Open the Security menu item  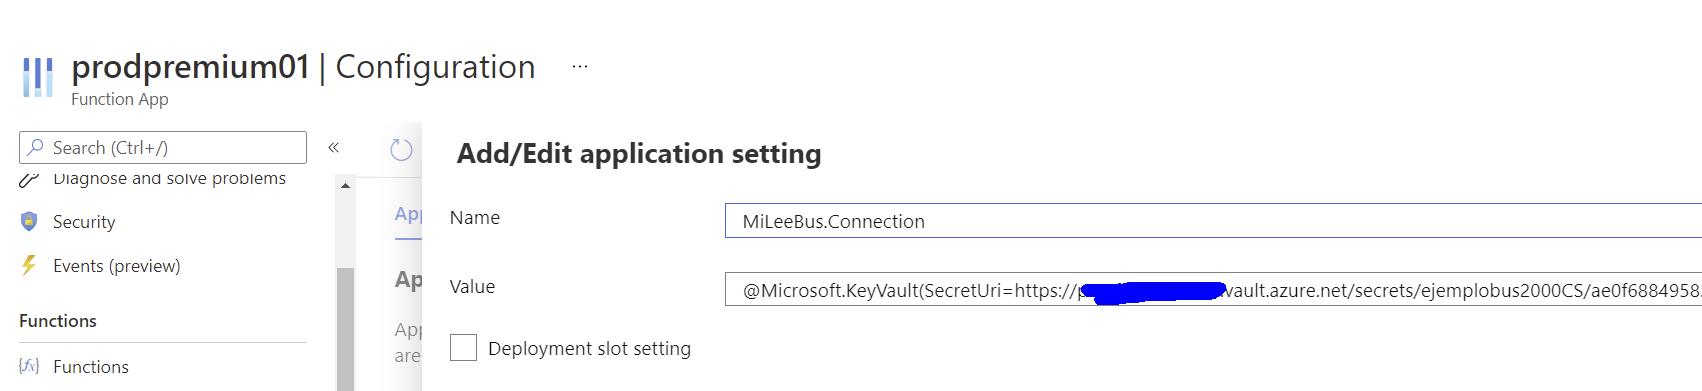pos(84,222)
